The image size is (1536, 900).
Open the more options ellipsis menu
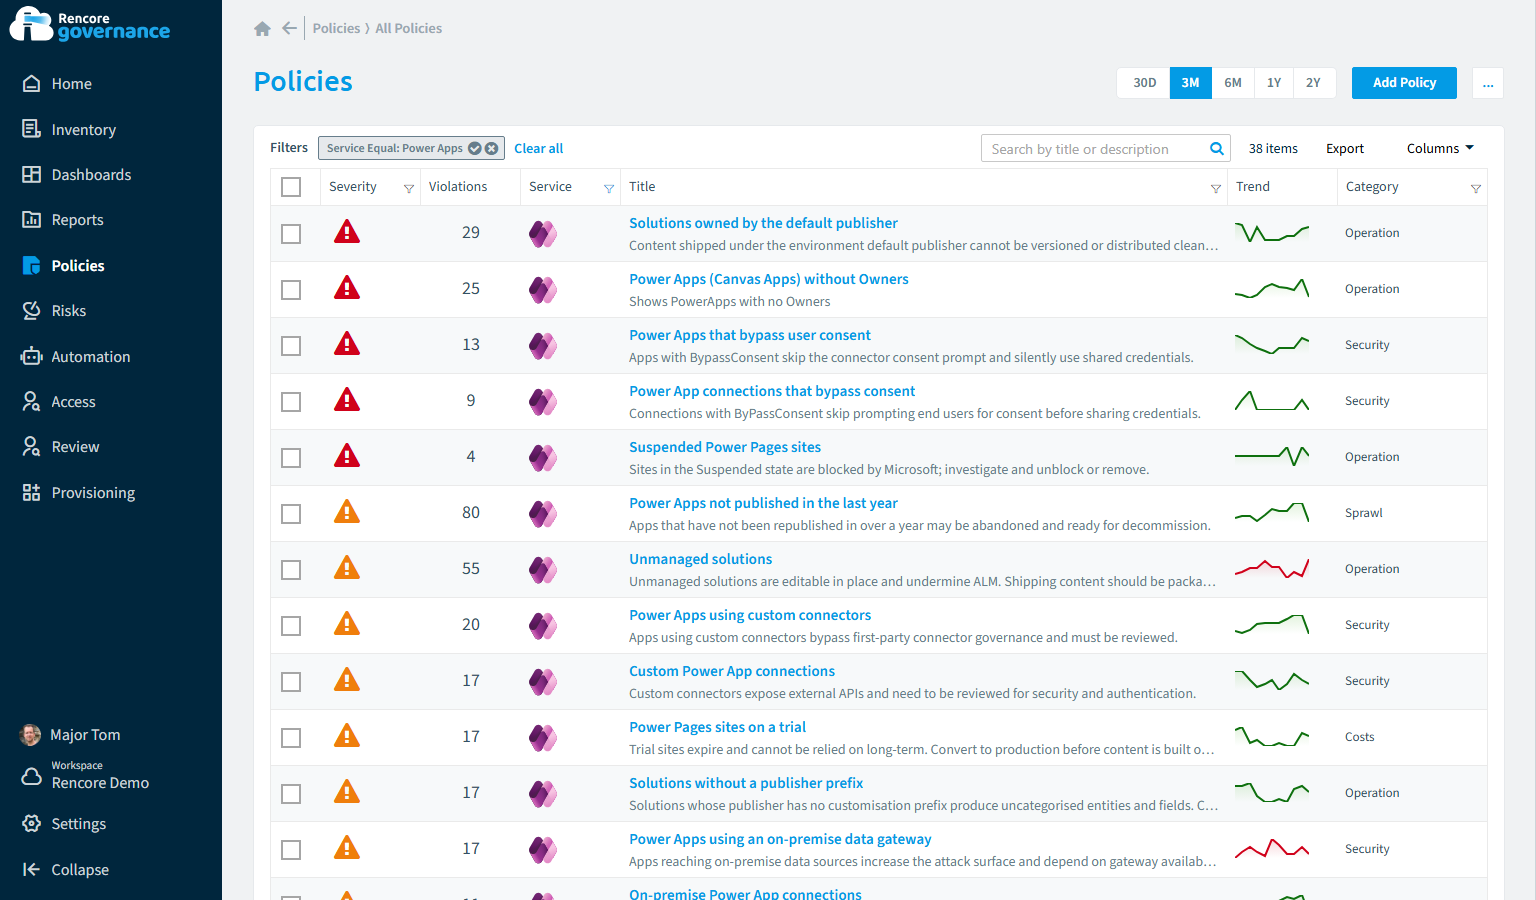pos(1488,83)
